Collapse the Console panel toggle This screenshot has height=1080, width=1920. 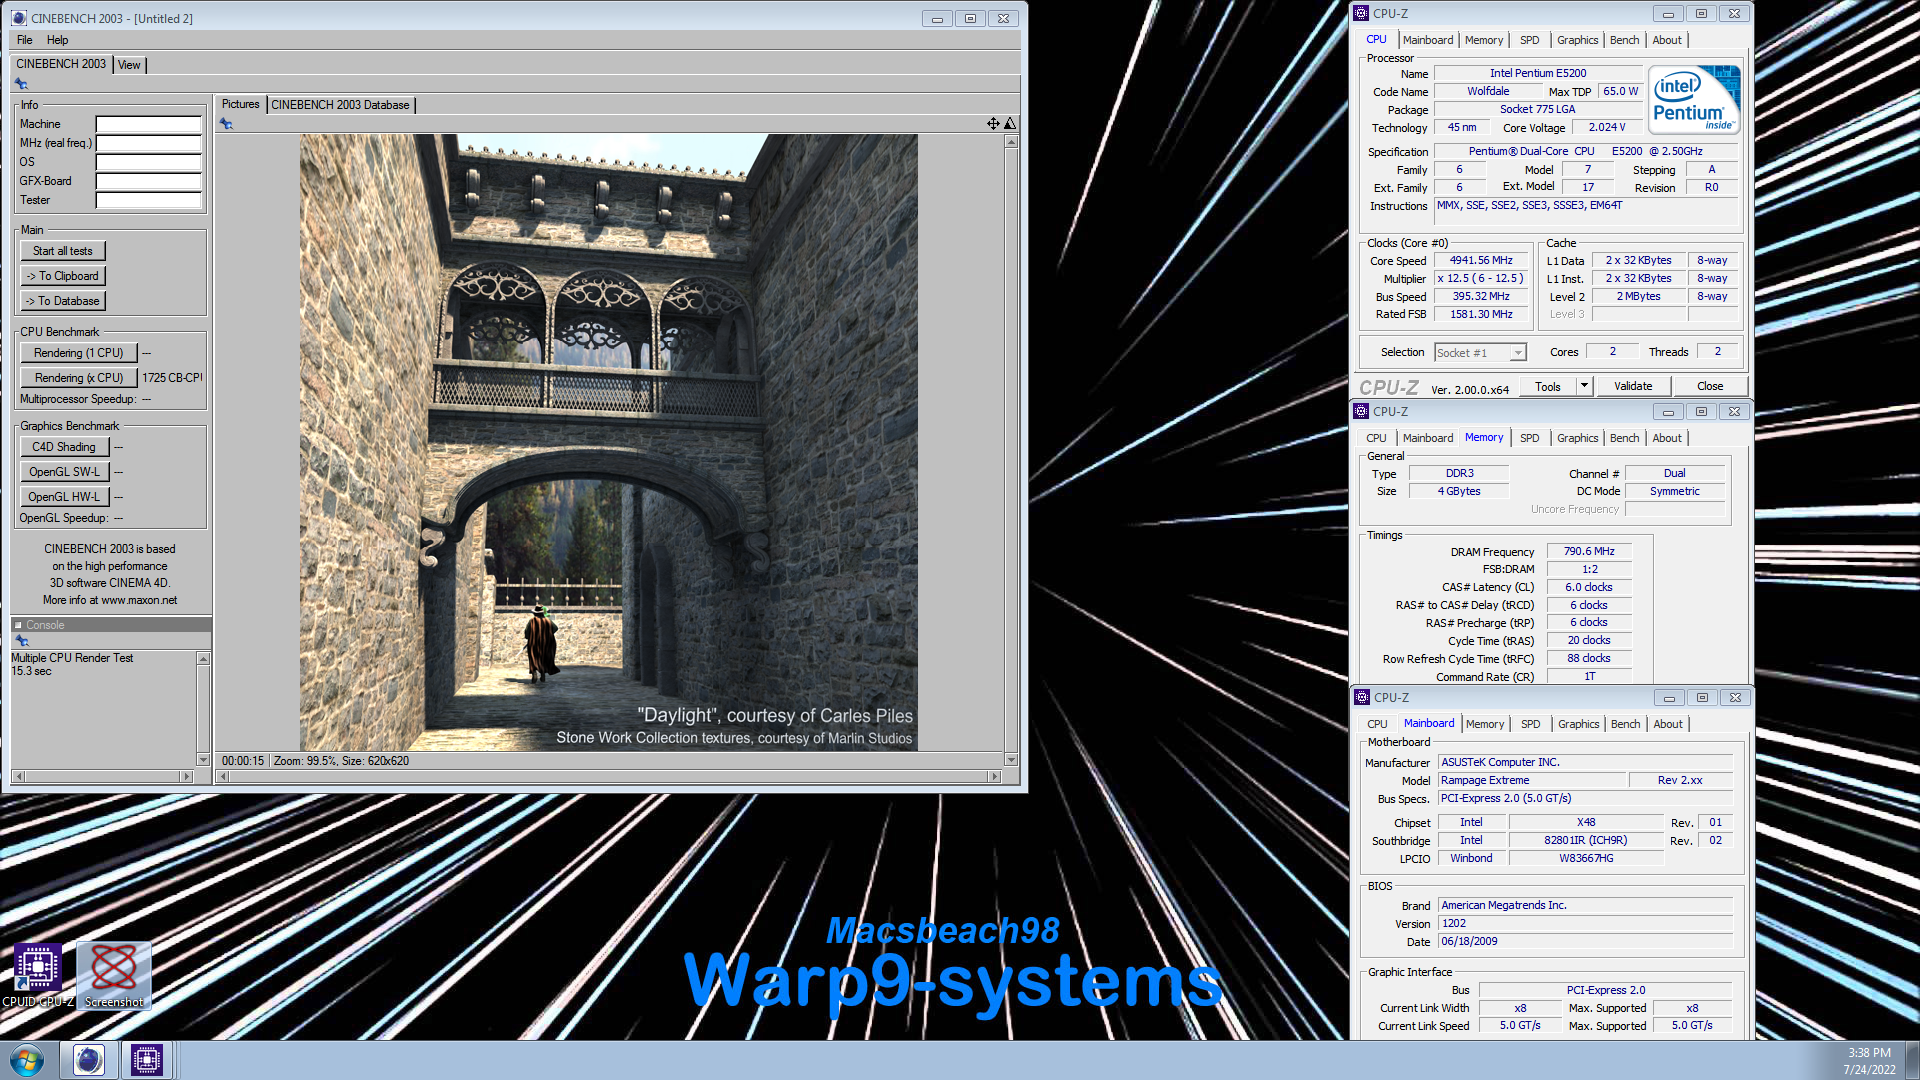click(18, 625)
